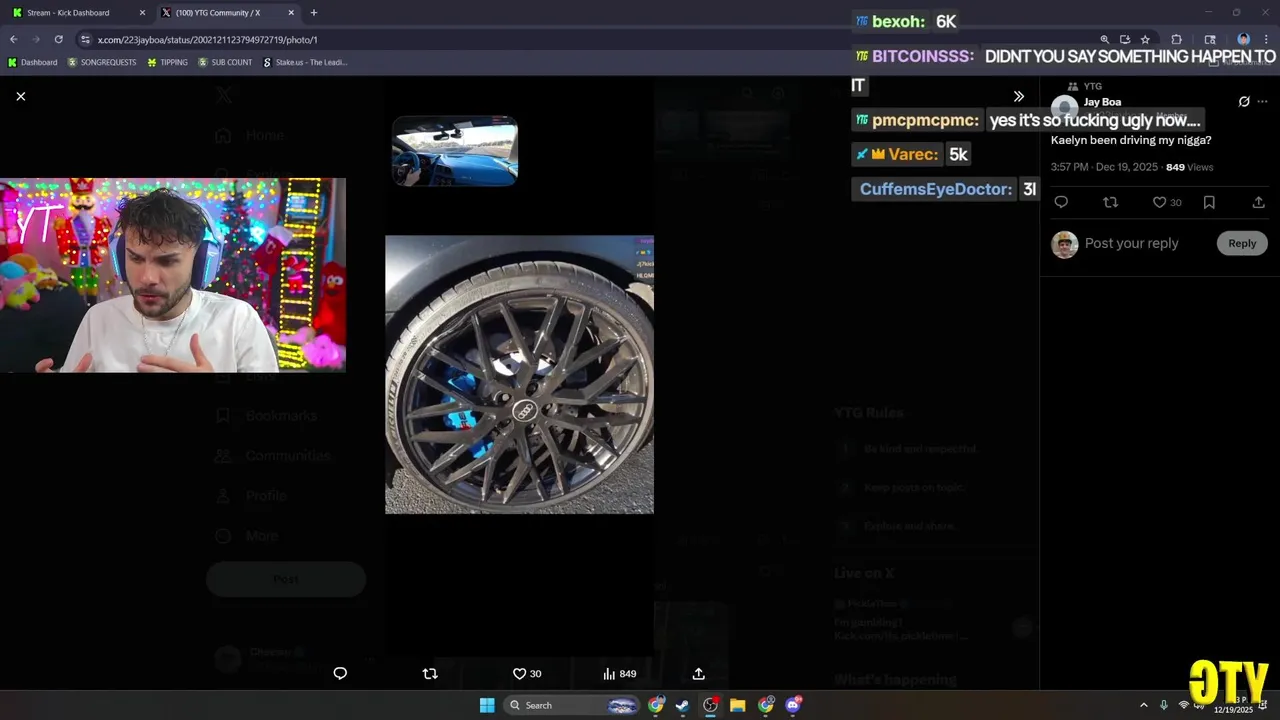Like the photo using the bottom heart icon
This screenshot has width=1280, height=720.
click(x=519, y=673)
